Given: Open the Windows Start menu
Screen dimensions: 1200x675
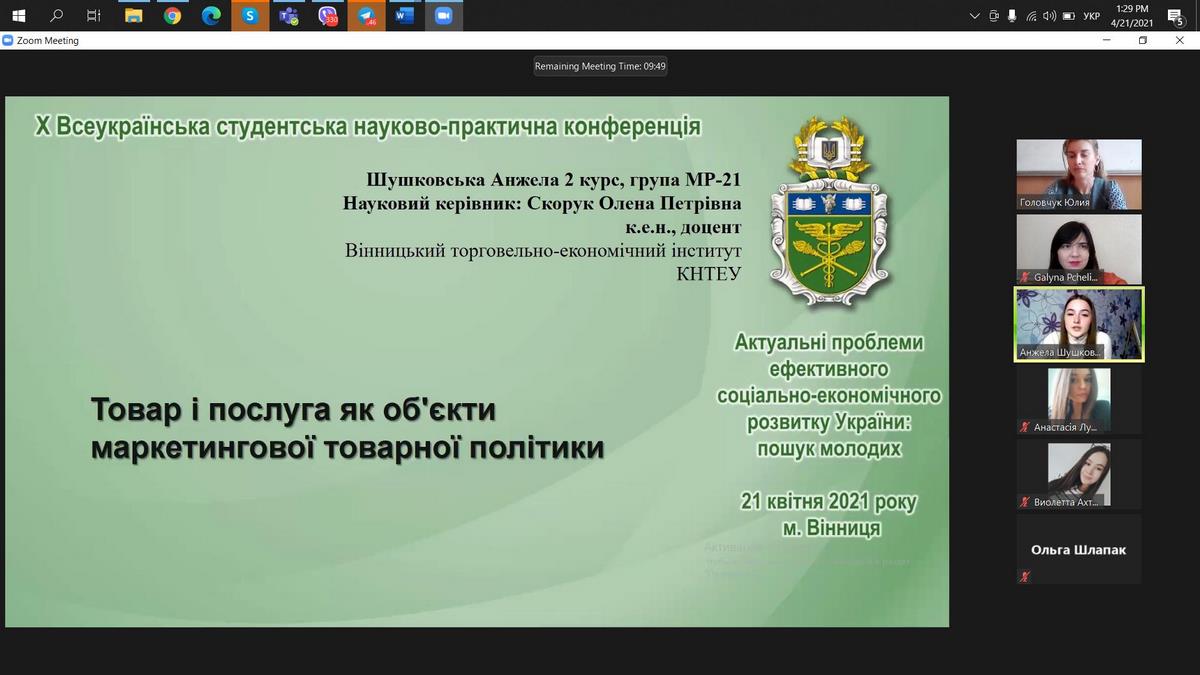Looking at the screenshot, I should (18, 15).
